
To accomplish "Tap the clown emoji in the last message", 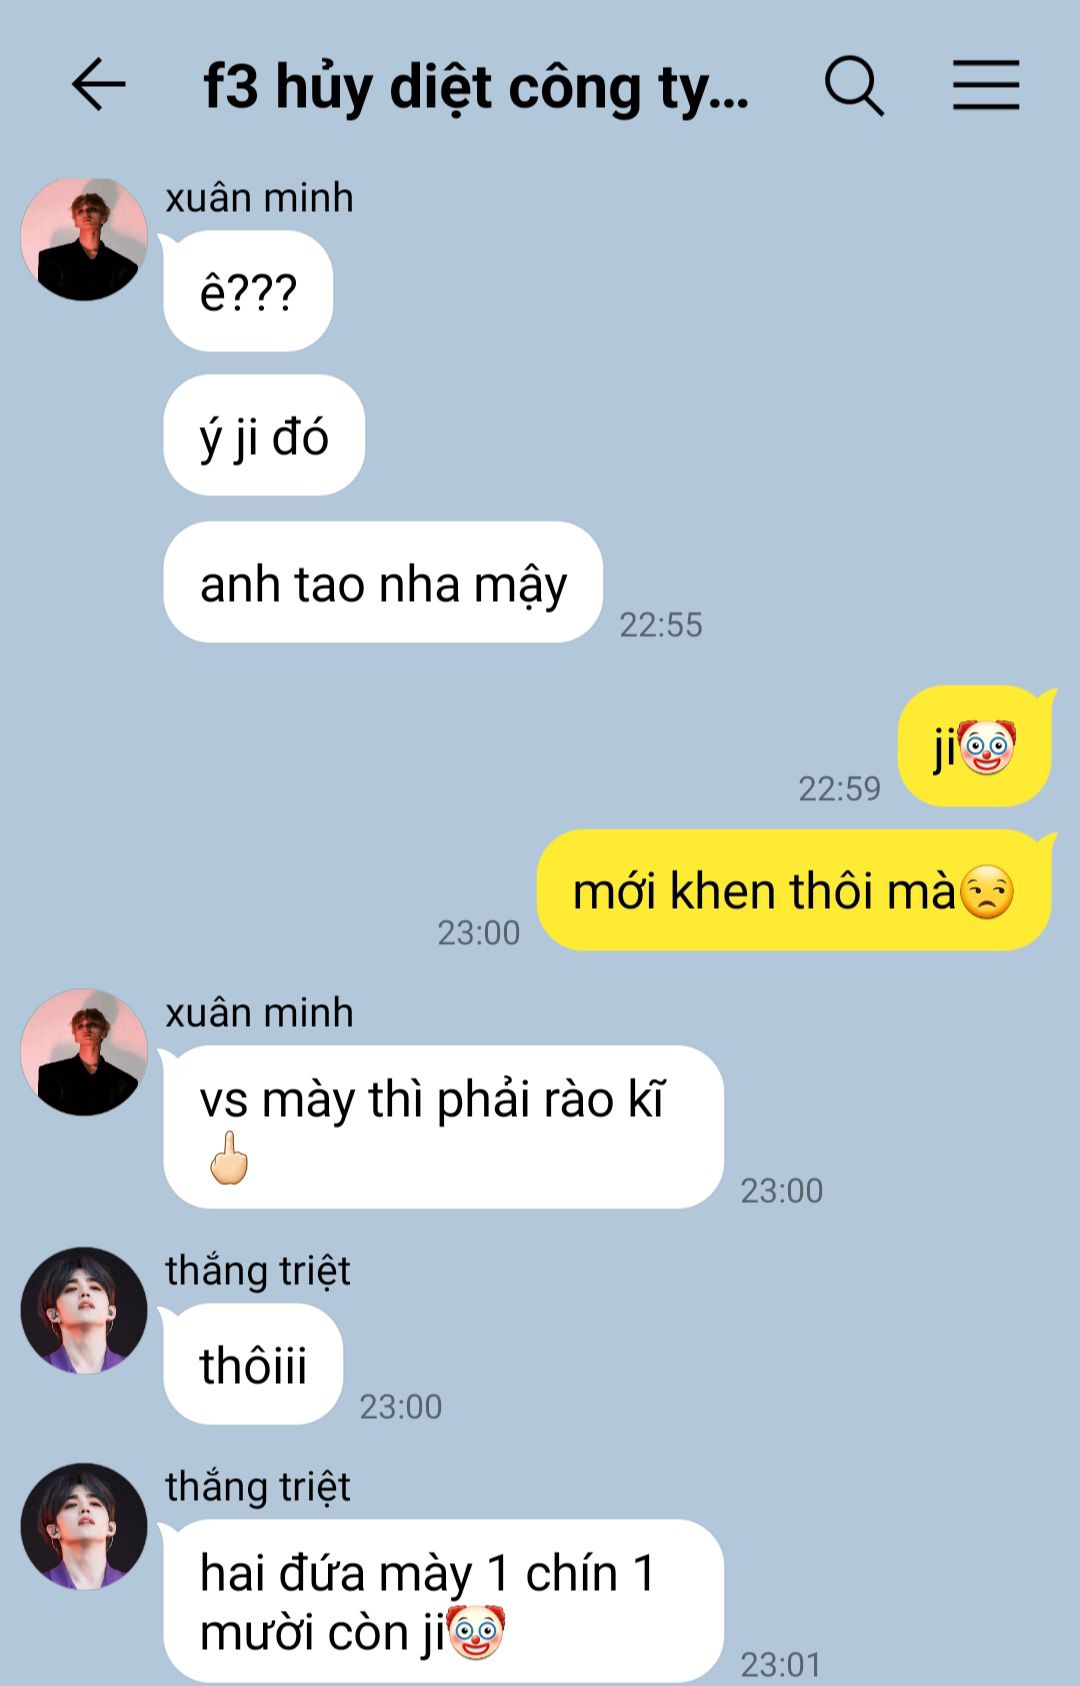I will (x=475, y=1633).
